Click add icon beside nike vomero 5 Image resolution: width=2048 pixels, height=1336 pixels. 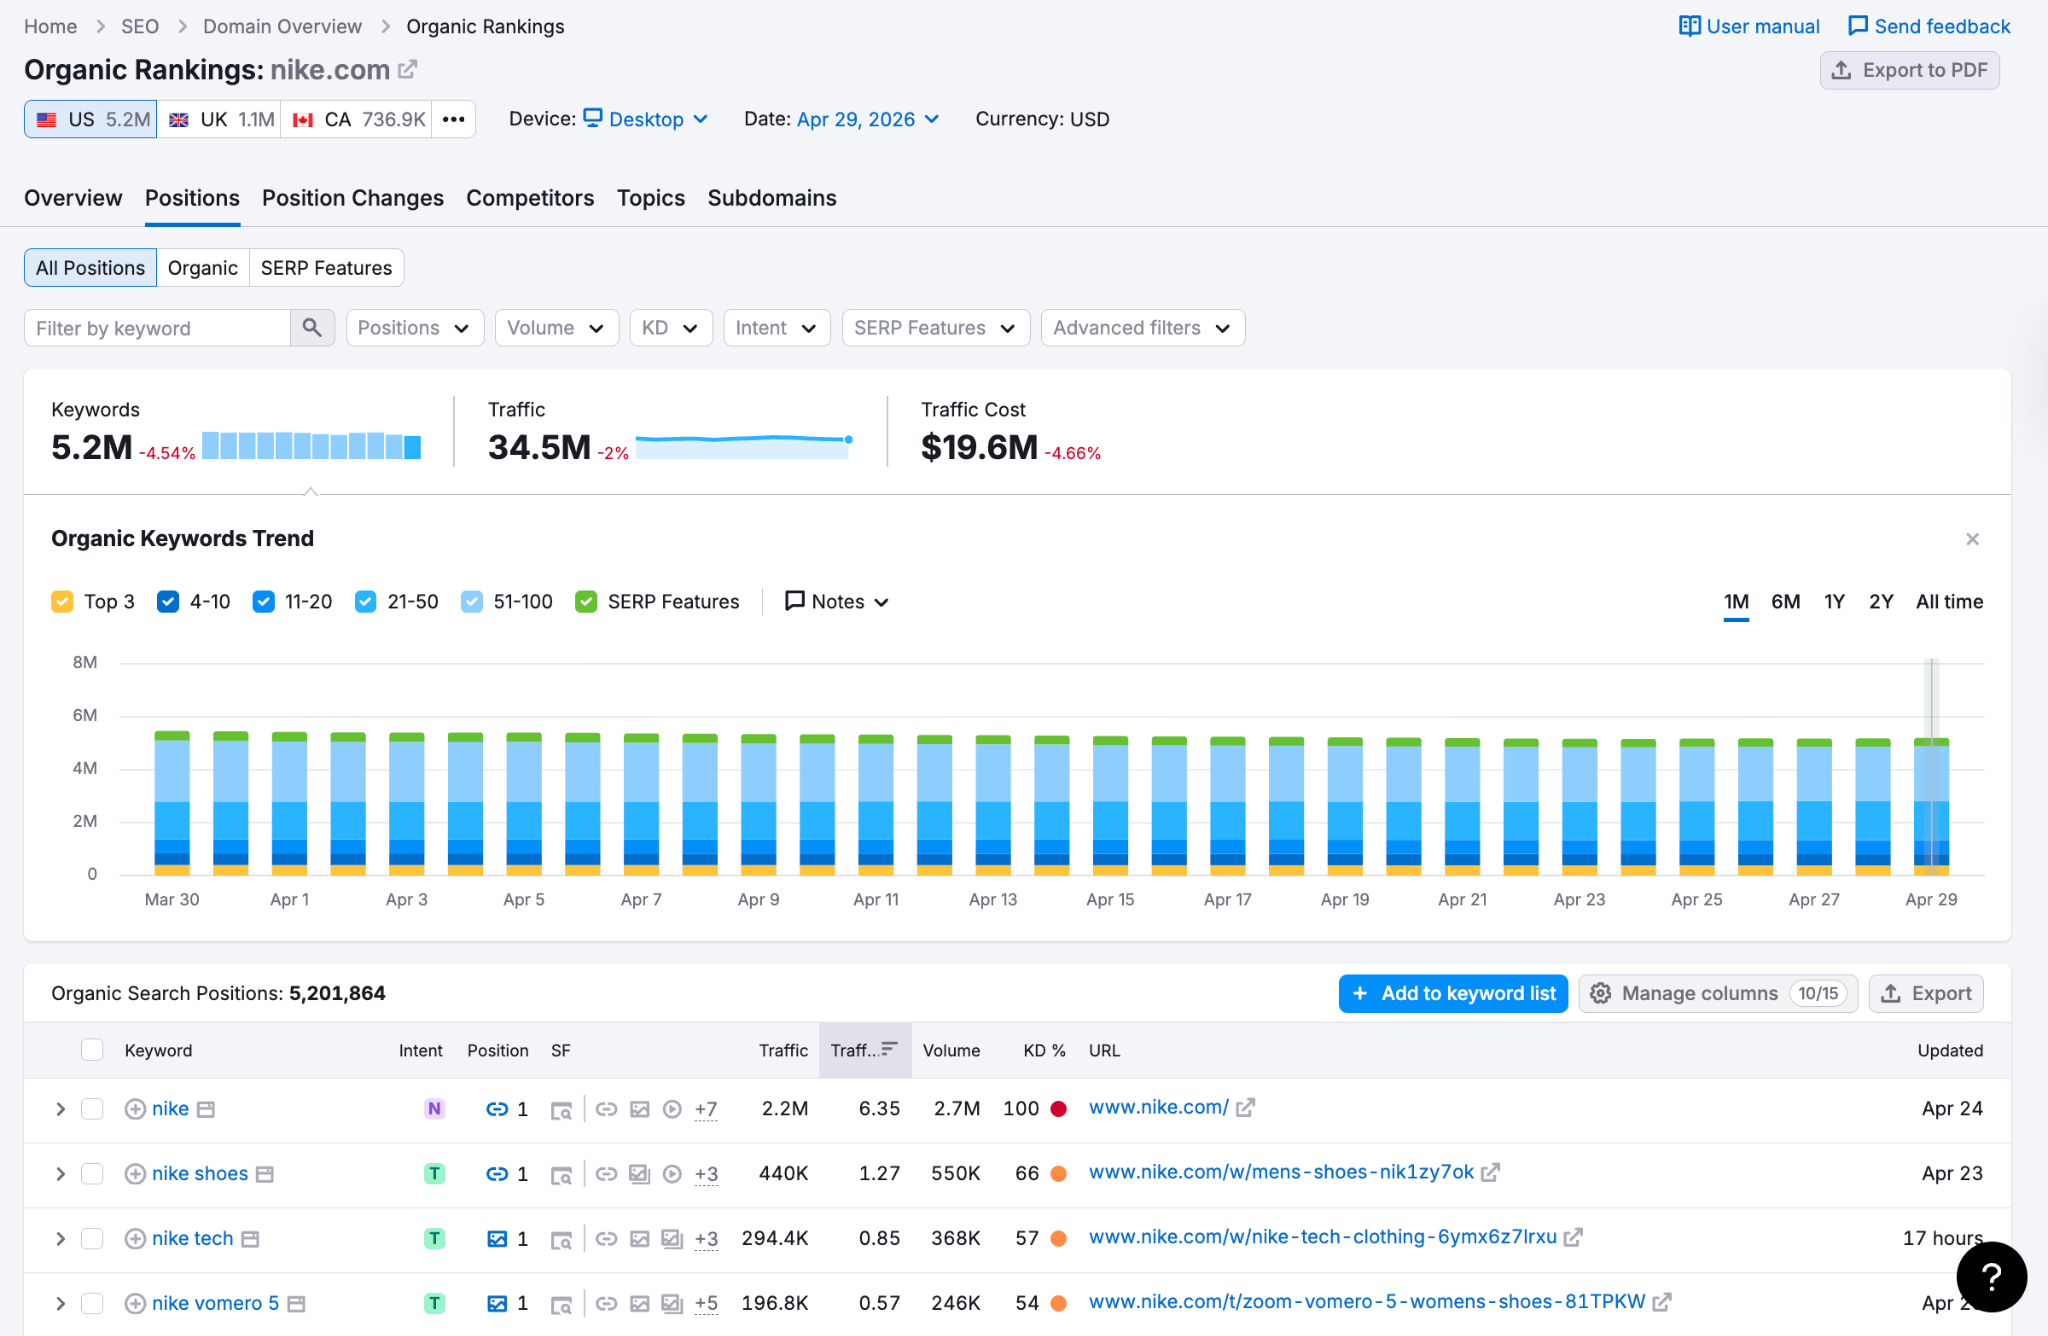pyautogui.click(x=135, y=1304)
